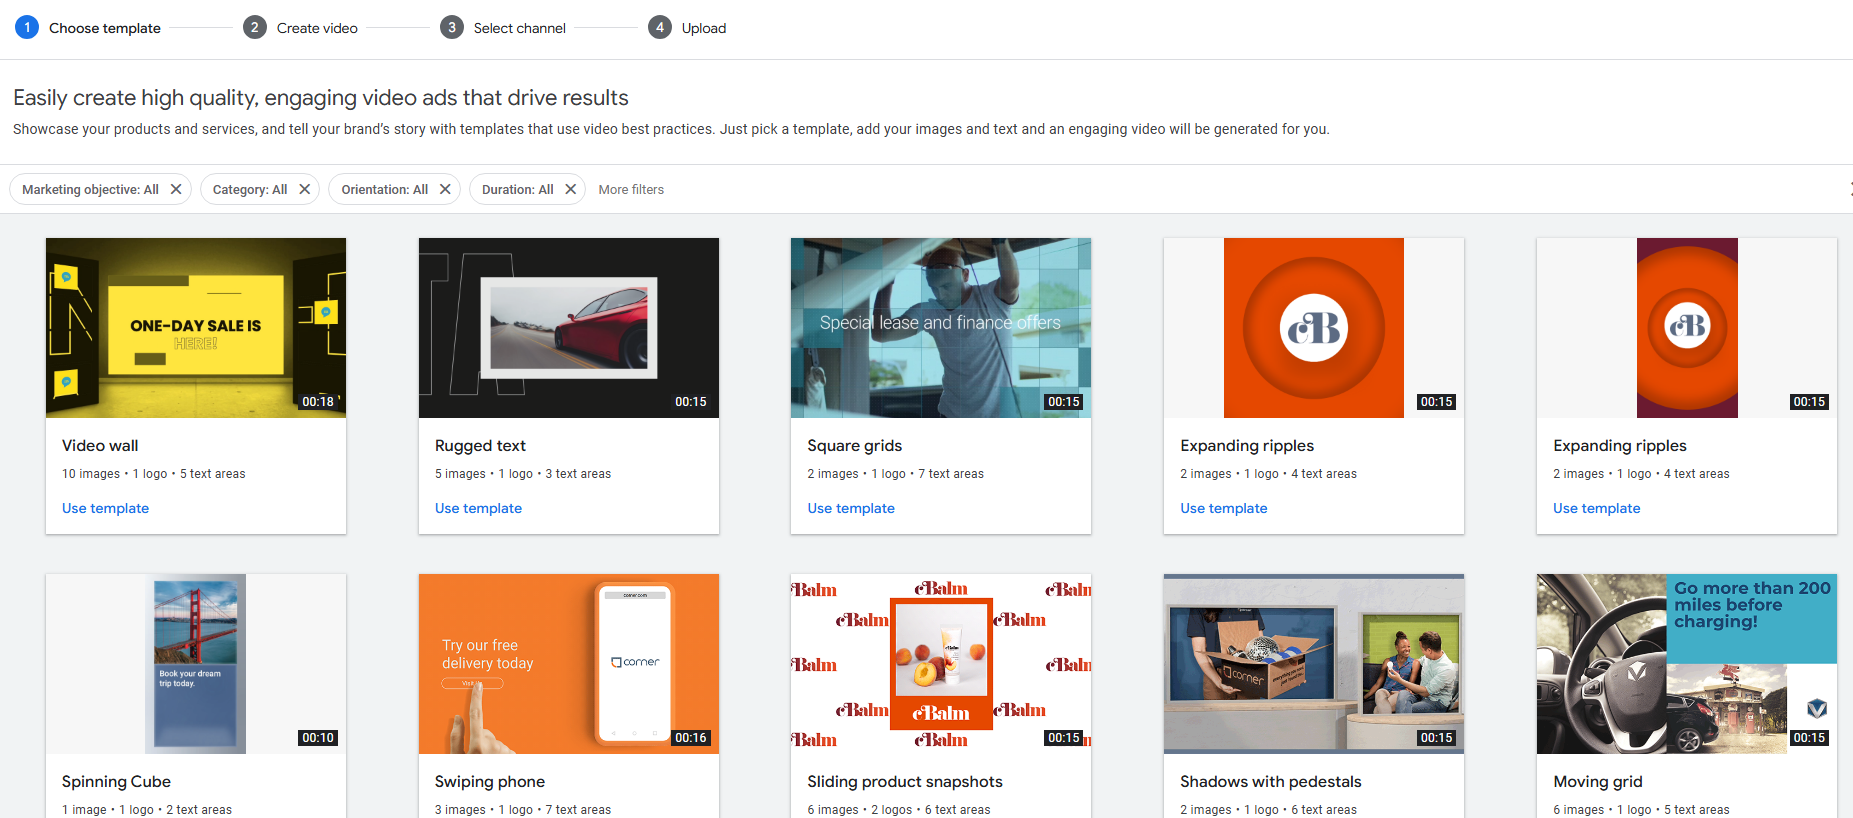Preview the Swiping phone orange thumbnail

pos(569,664)
